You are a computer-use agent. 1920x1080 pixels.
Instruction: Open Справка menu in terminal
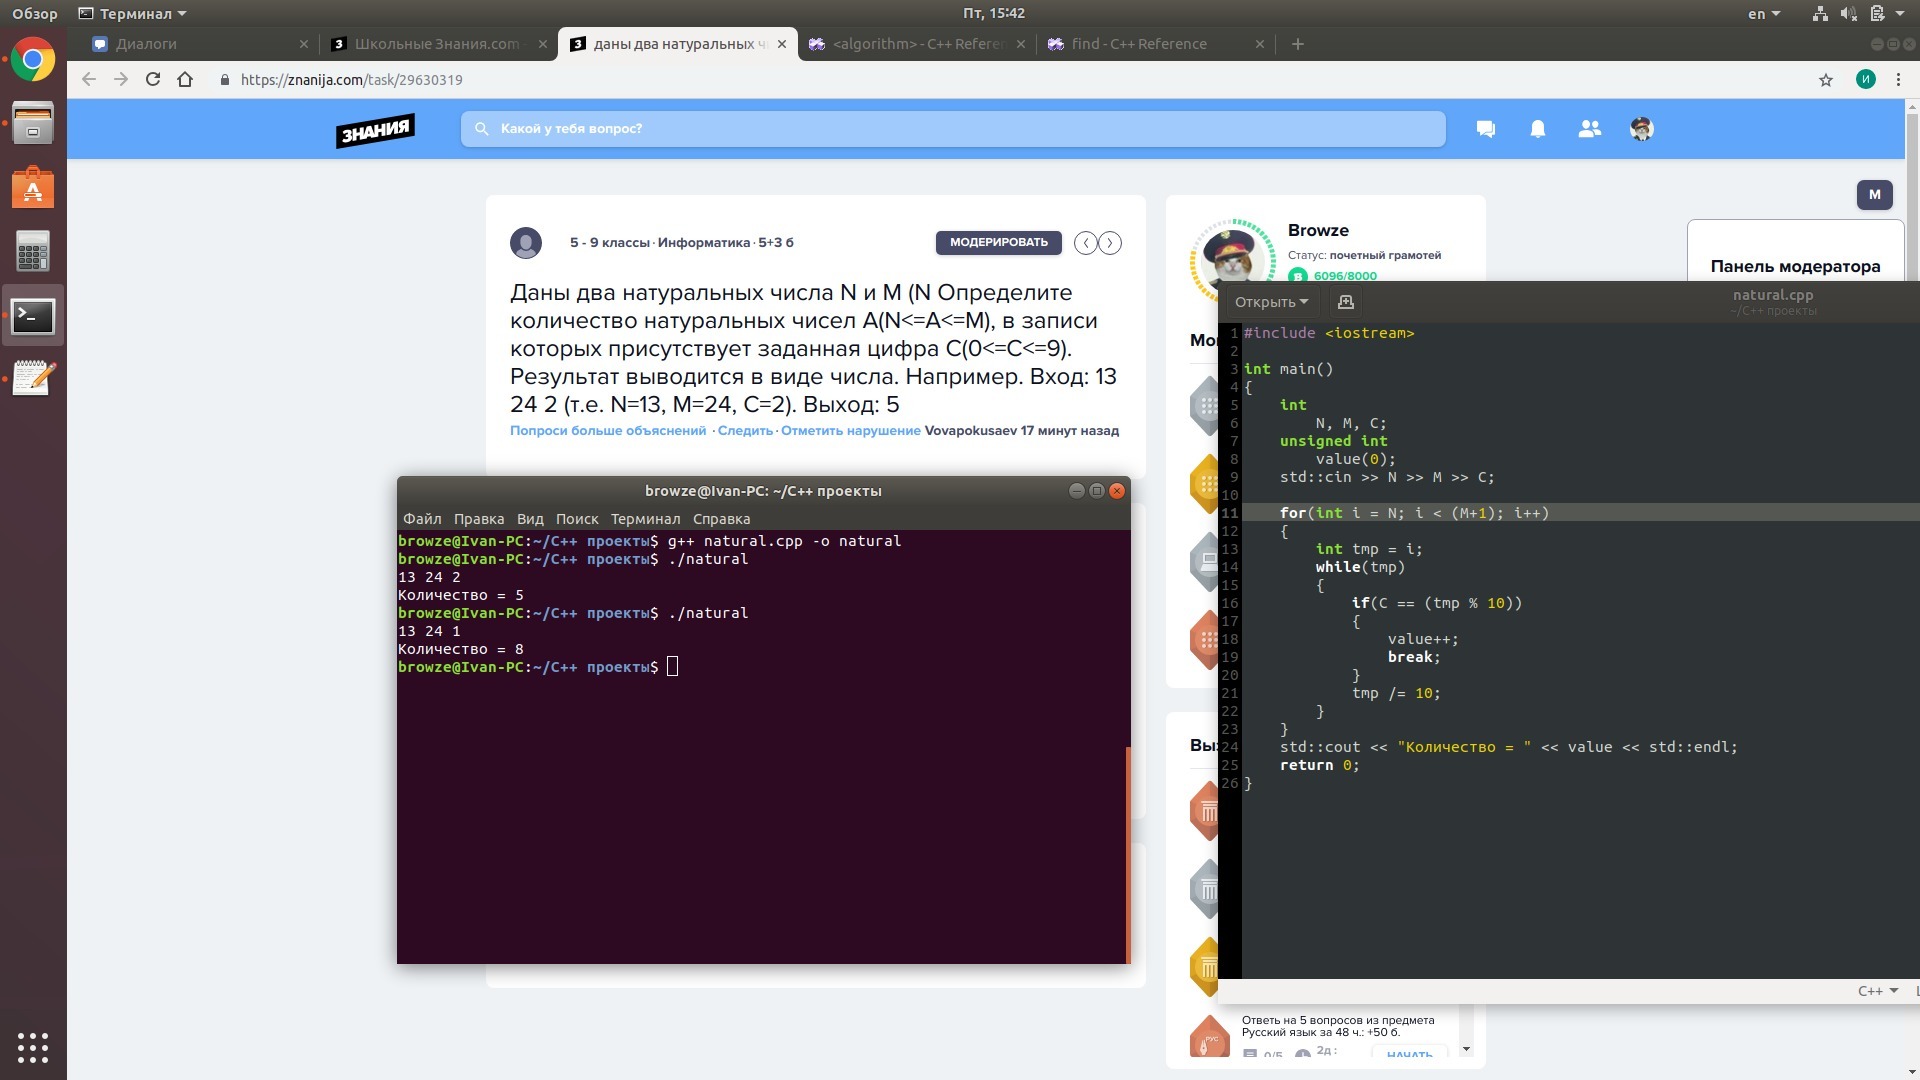721,519
